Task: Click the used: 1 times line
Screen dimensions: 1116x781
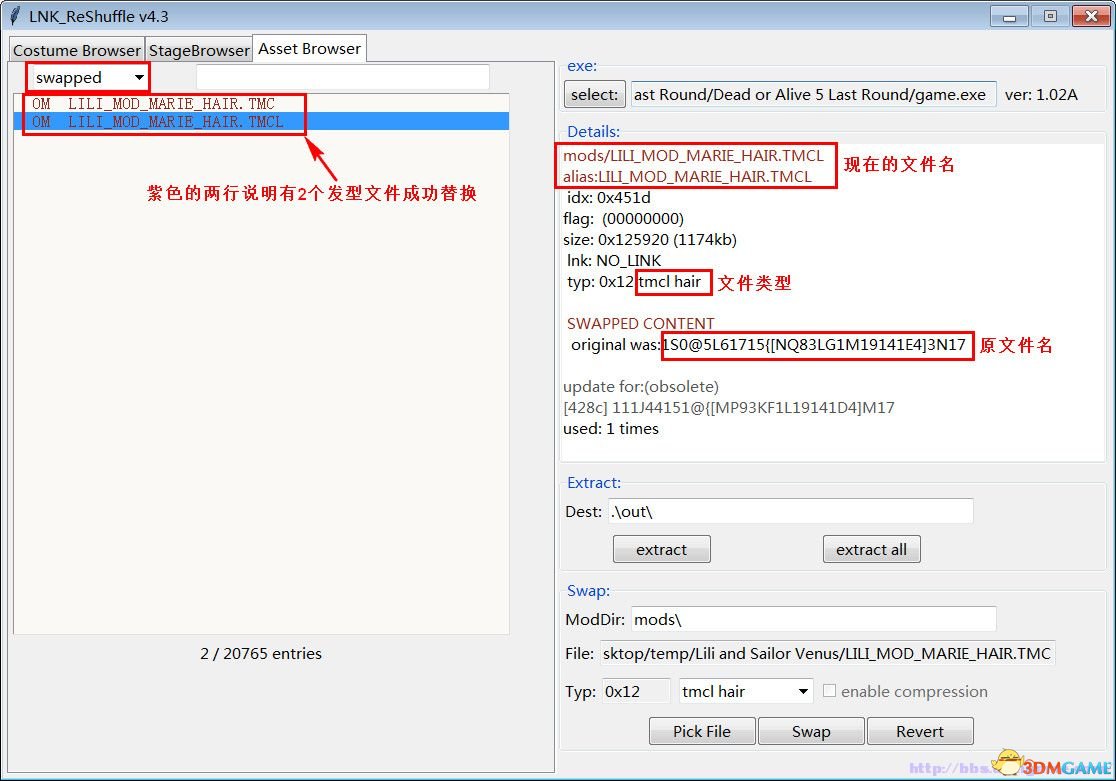Action: click(x=611, y=429)
